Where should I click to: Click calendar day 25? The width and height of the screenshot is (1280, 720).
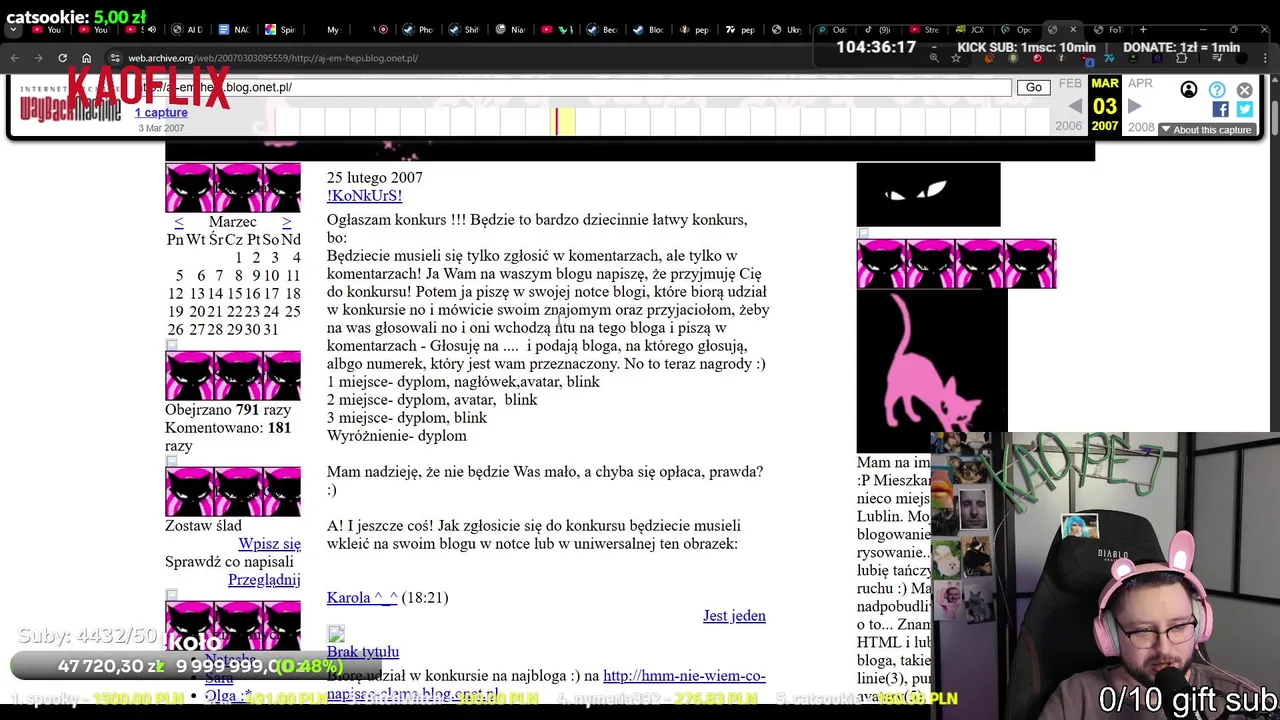point(292,312)
